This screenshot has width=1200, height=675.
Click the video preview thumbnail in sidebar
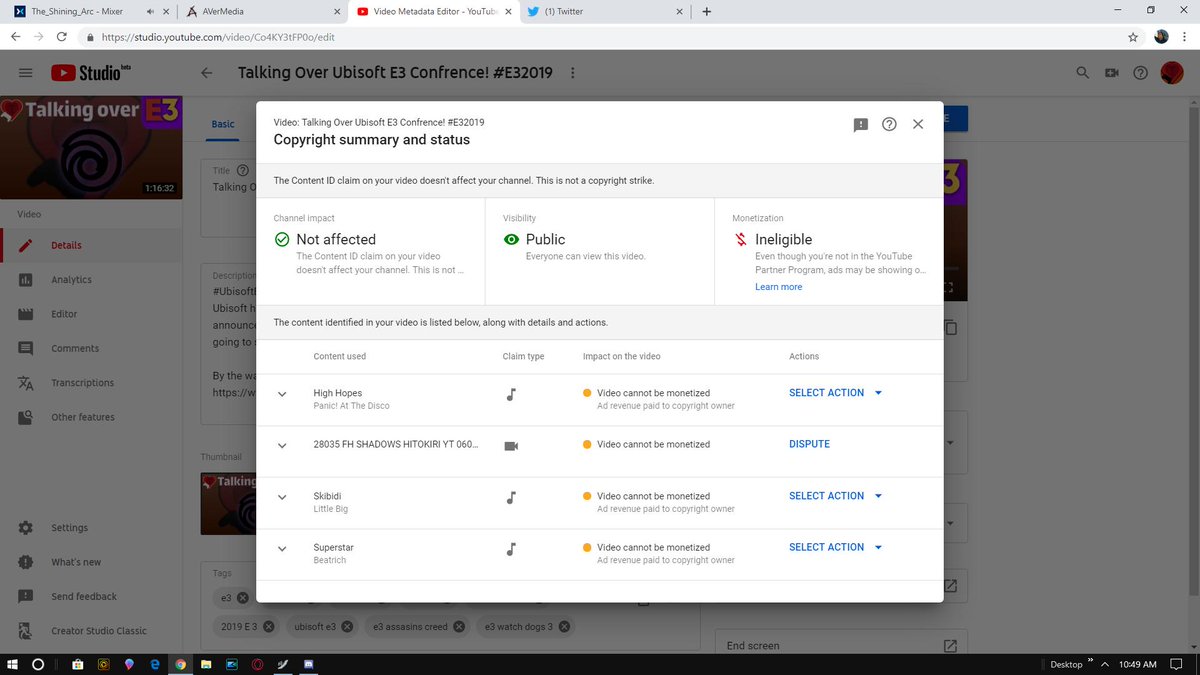coord(91,148)
